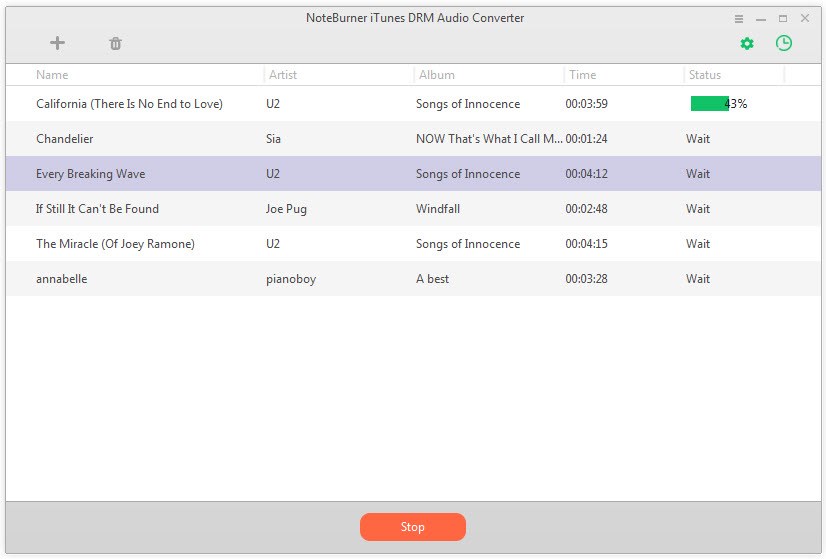The width and height of the screenshot is (826, 559).
Task: Click Wait status in the annabelle row
Action: pyautogui.click(x=698, y=279)
